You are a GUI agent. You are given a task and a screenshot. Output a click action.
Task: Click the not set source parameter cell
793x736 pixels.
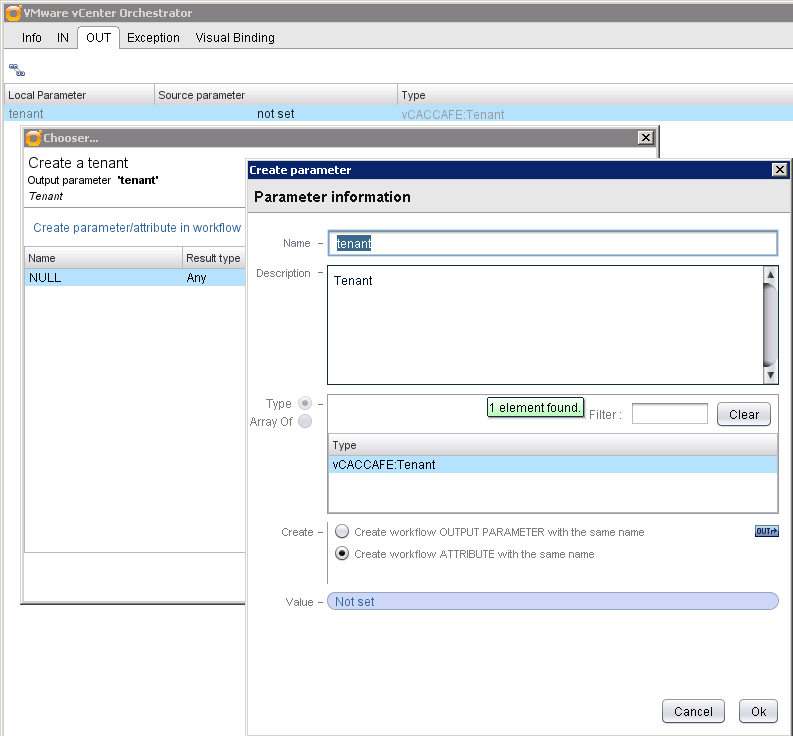[x=276, y=113]
